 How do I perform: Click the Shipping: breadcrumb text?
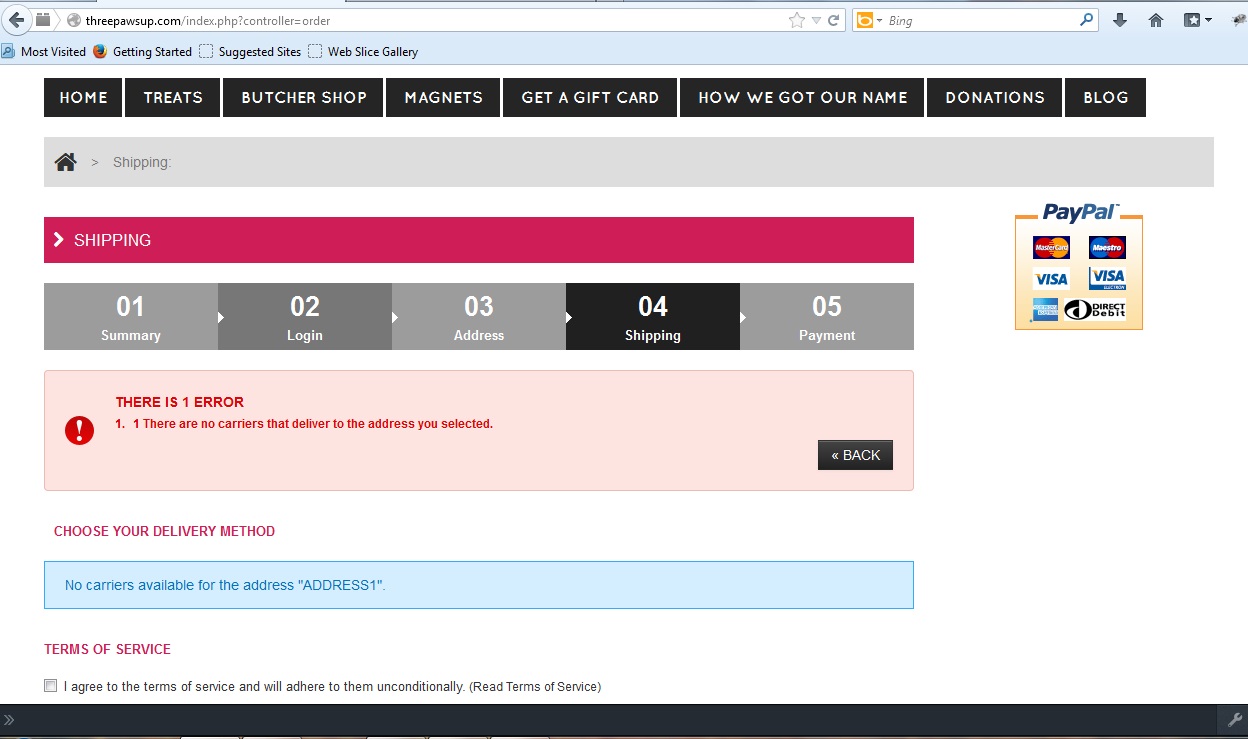pos(142,162)
